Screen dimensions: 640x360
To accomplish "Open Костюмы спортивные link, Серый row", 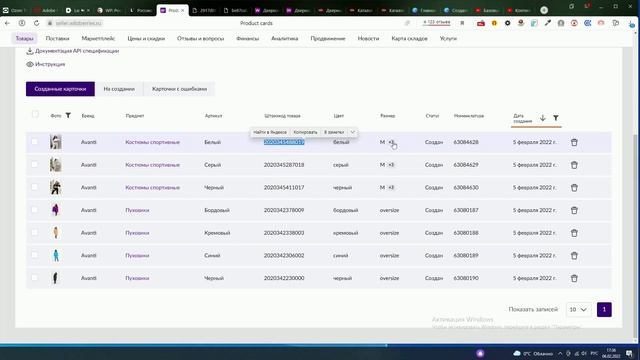I will [x=152, y=165].
